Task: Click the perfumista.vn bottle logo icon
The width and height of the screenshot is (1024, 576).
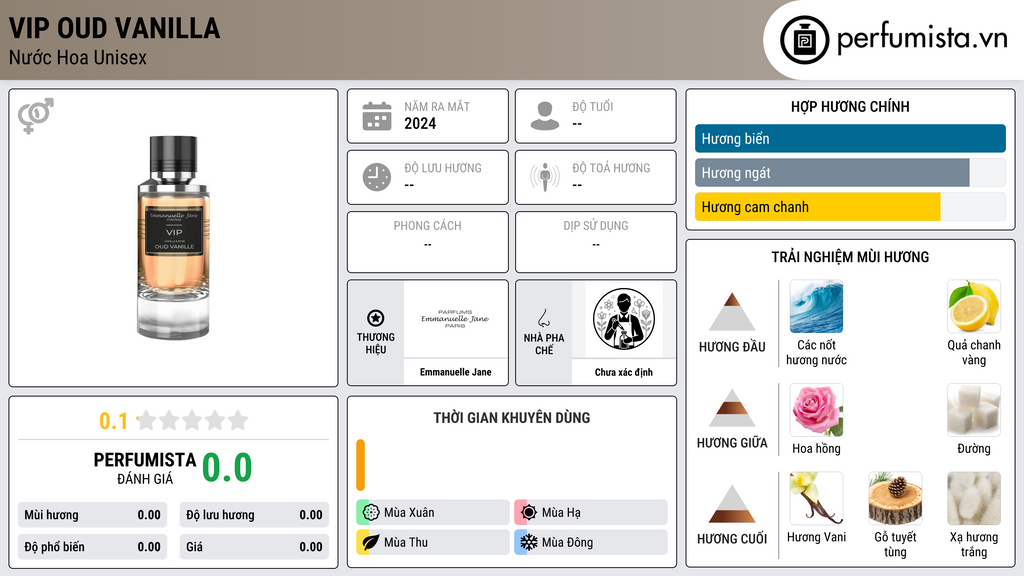Action: click(804, 40)
